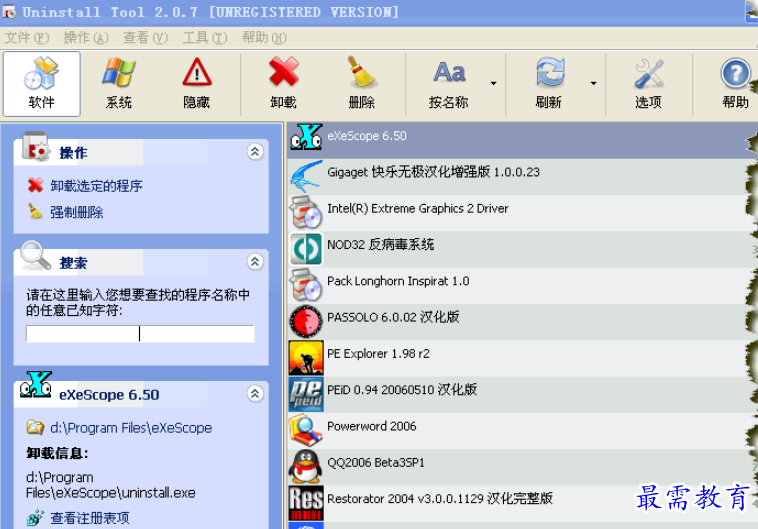Click the registry icon beside 查看注册表项
The image size is (758, 529).
[35, 518]
